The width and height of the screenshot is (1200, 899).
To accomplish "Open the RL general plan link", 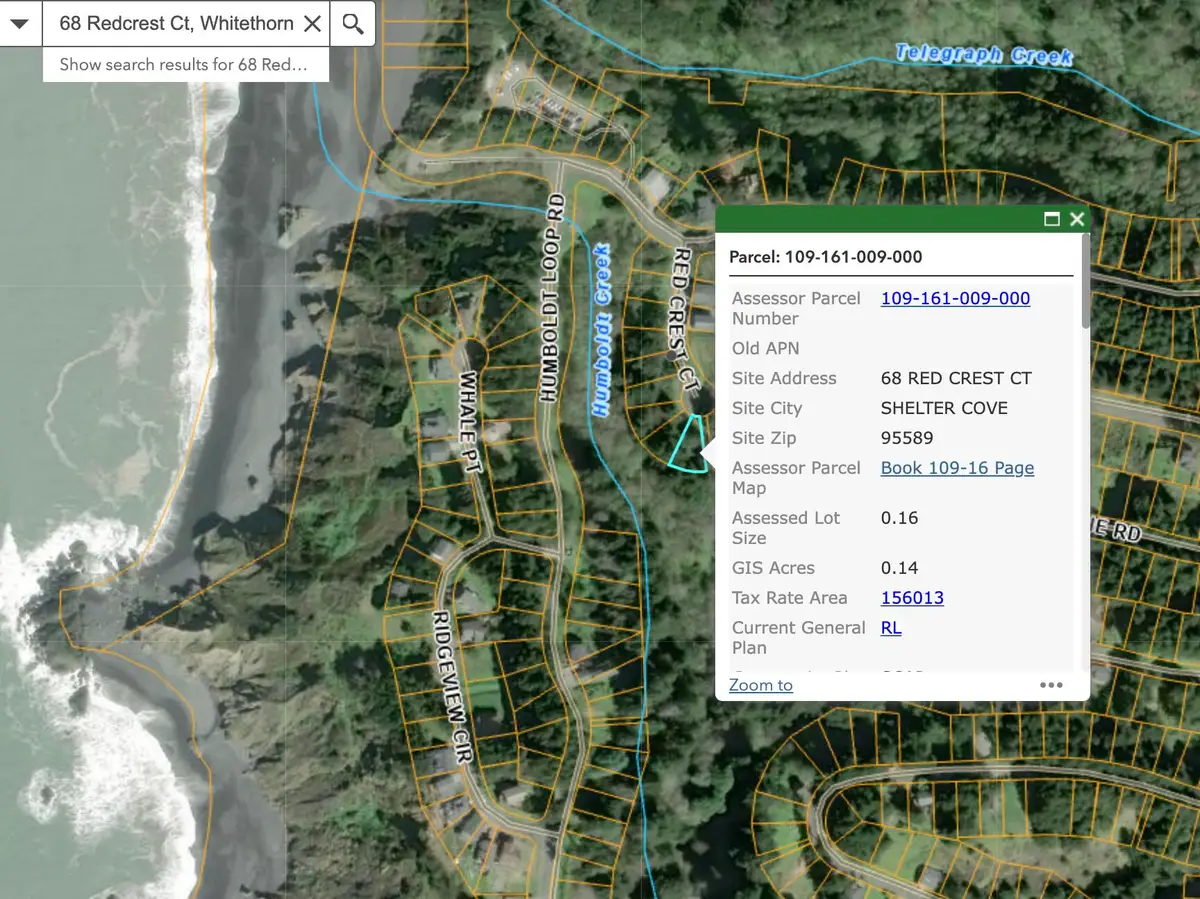I will pos(891,628).
